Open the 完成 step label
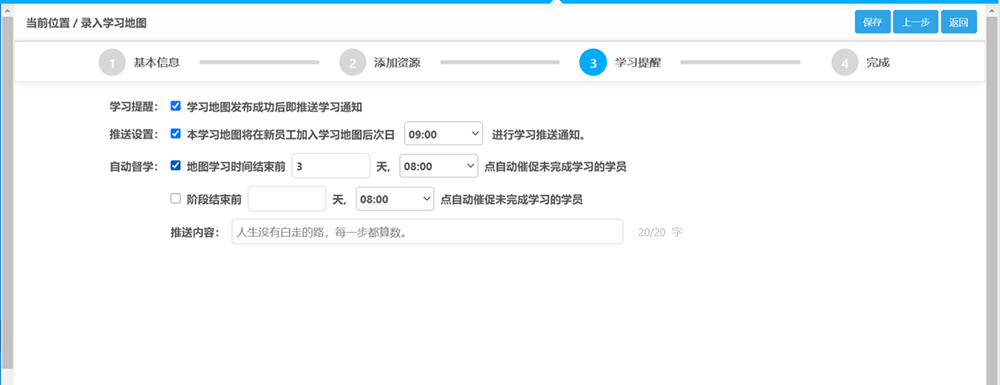 click(878, 62)
